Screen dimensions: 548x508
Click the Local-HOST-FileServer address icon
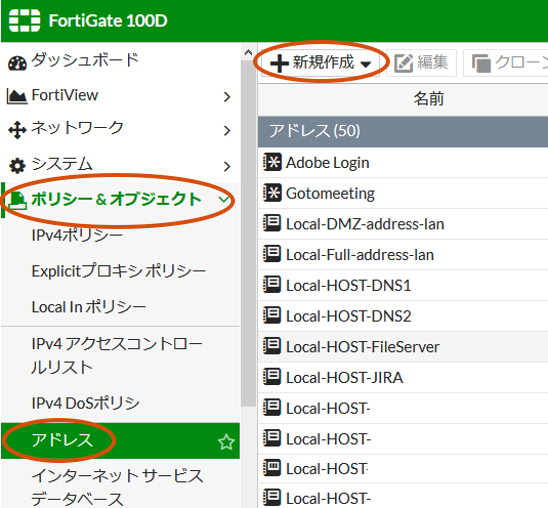click(x=272, y=346)
